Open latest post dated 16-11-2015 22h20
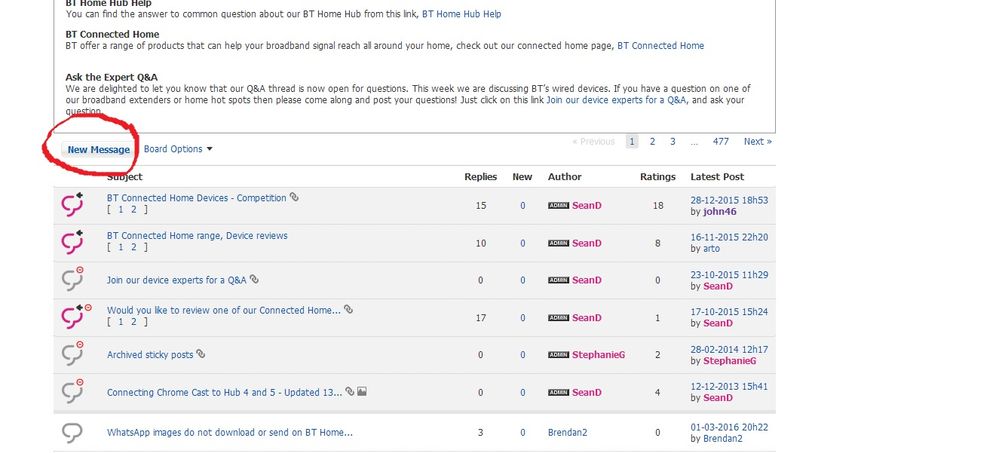 tap(729, 237)
